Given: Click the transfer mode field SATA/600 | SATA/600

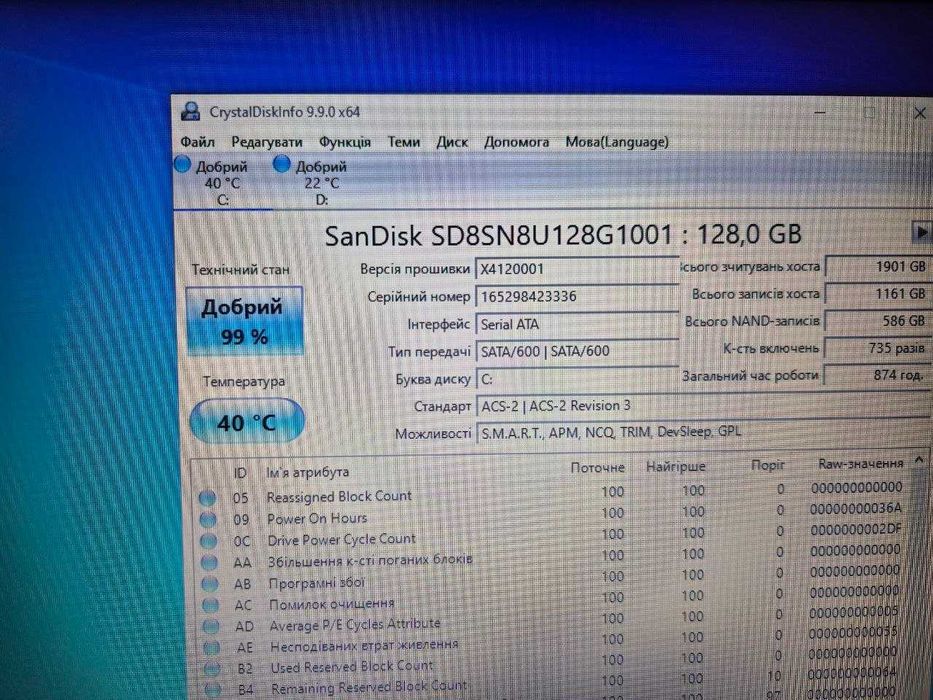Looking at the screenshot, I should (x=577, y=351).
